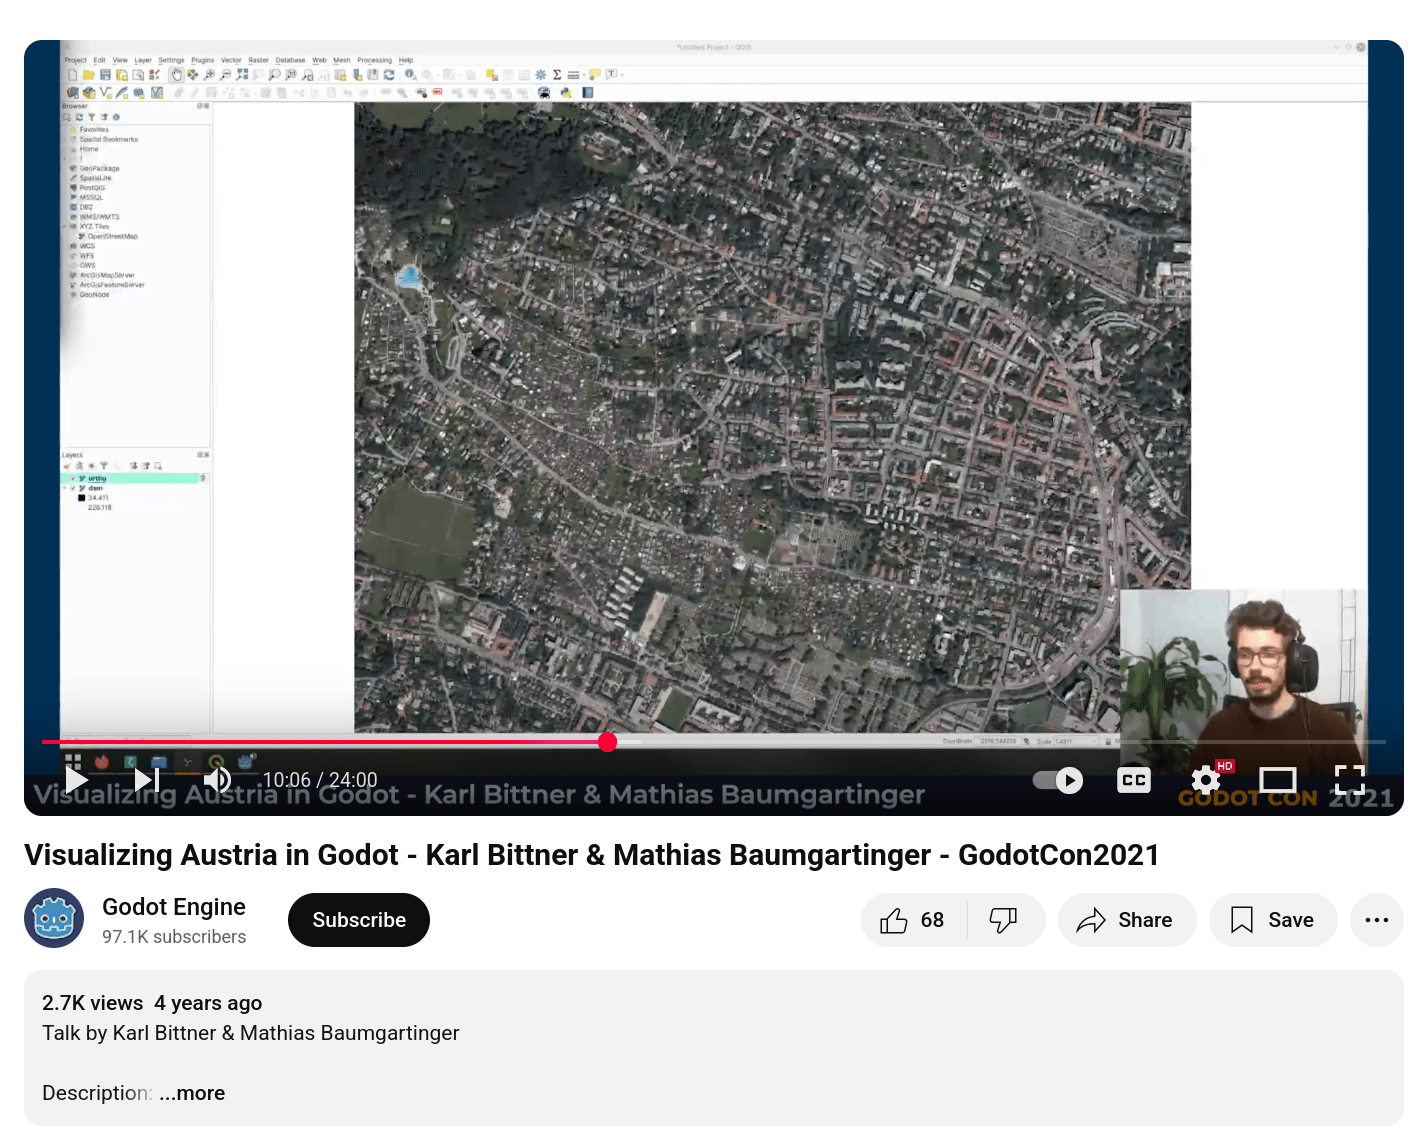
Task: Toggle the autoplay switch
Action: [1058, 780]
